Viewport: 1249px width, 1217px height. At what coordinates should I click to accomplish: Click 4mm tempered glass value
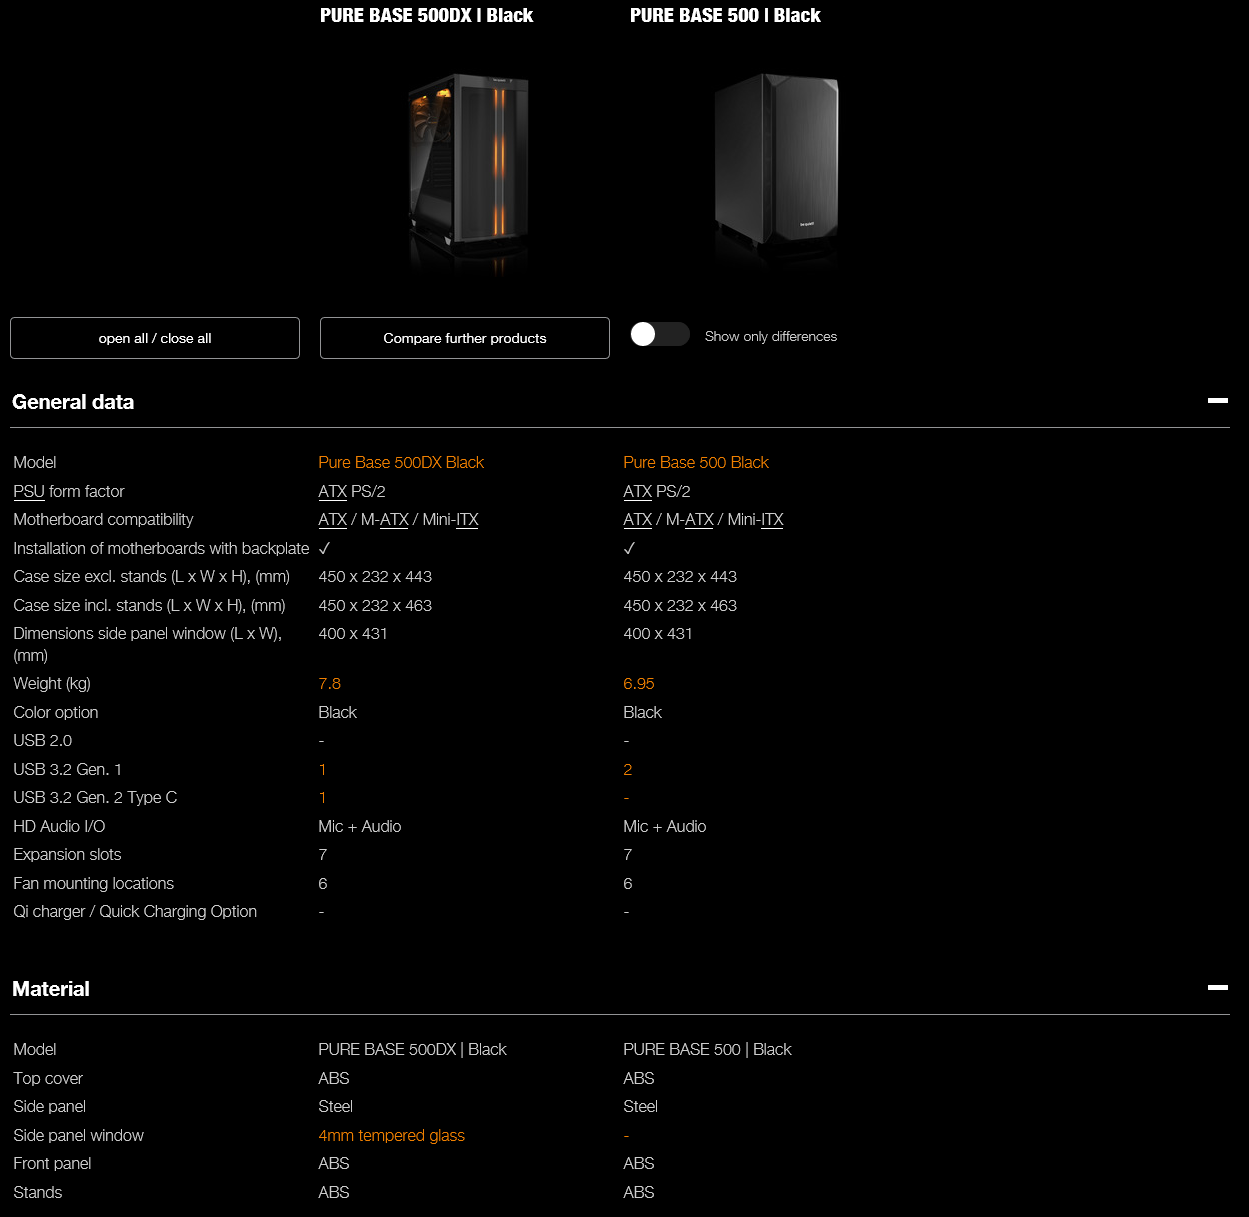[x=391, y=1135]
